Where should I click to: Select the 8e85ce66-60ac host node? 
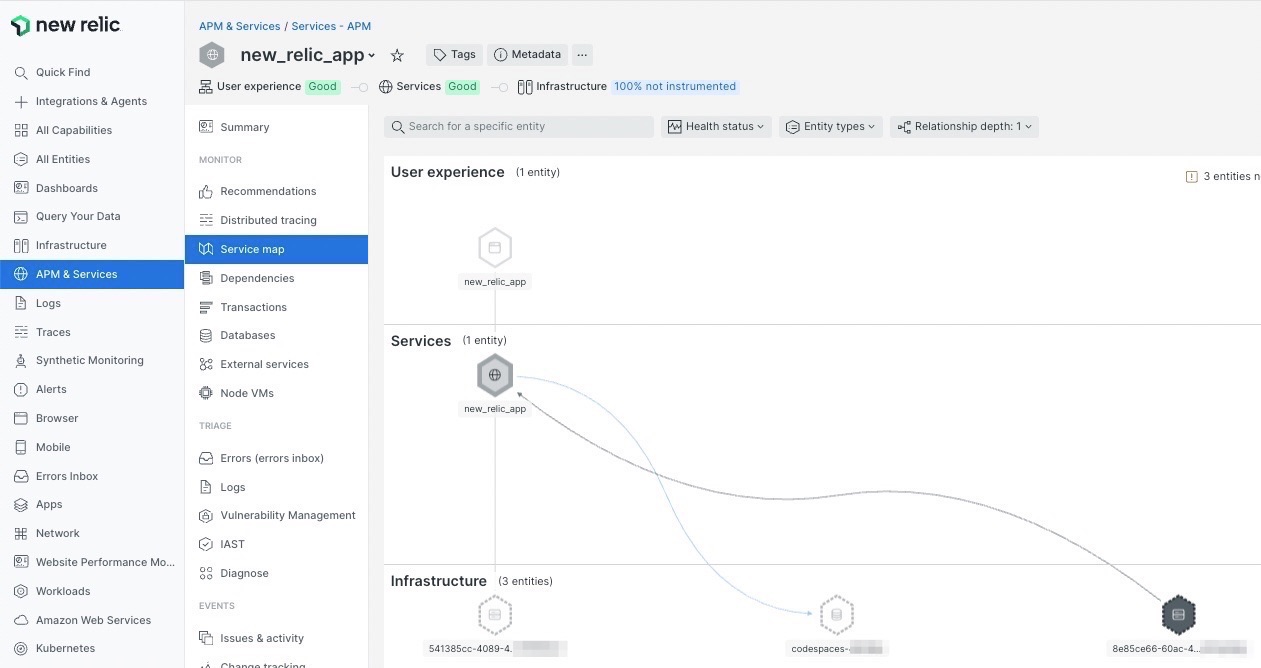pyautogui.click(x=1178, y=615)
